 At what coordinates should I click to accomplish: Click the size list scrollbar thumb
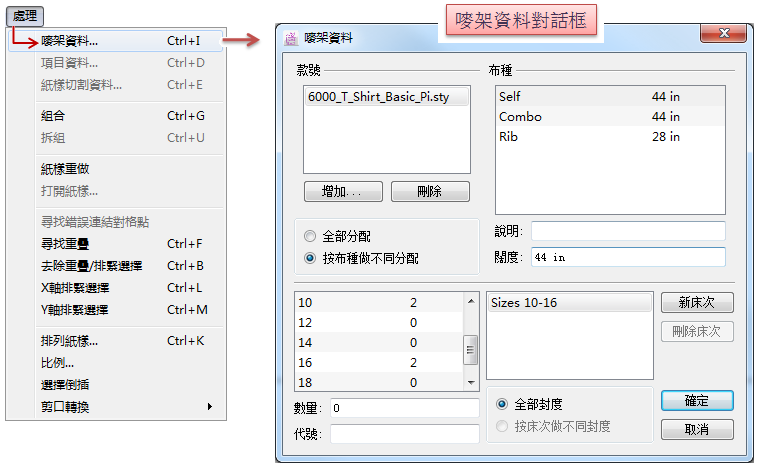pyautogui.click(x=471, y=350)
